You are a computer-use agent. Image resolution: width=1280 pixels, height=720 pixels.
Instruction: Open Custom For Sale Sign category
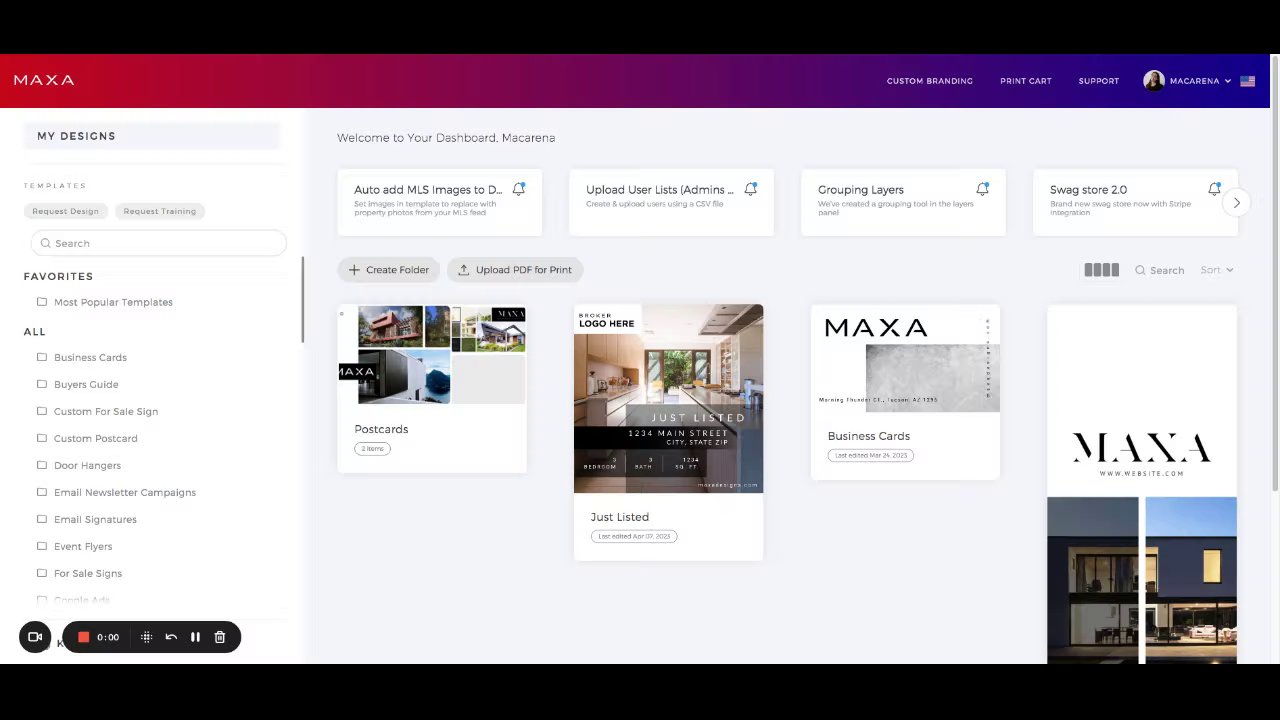pyautogui.click(x=106, y=411)
